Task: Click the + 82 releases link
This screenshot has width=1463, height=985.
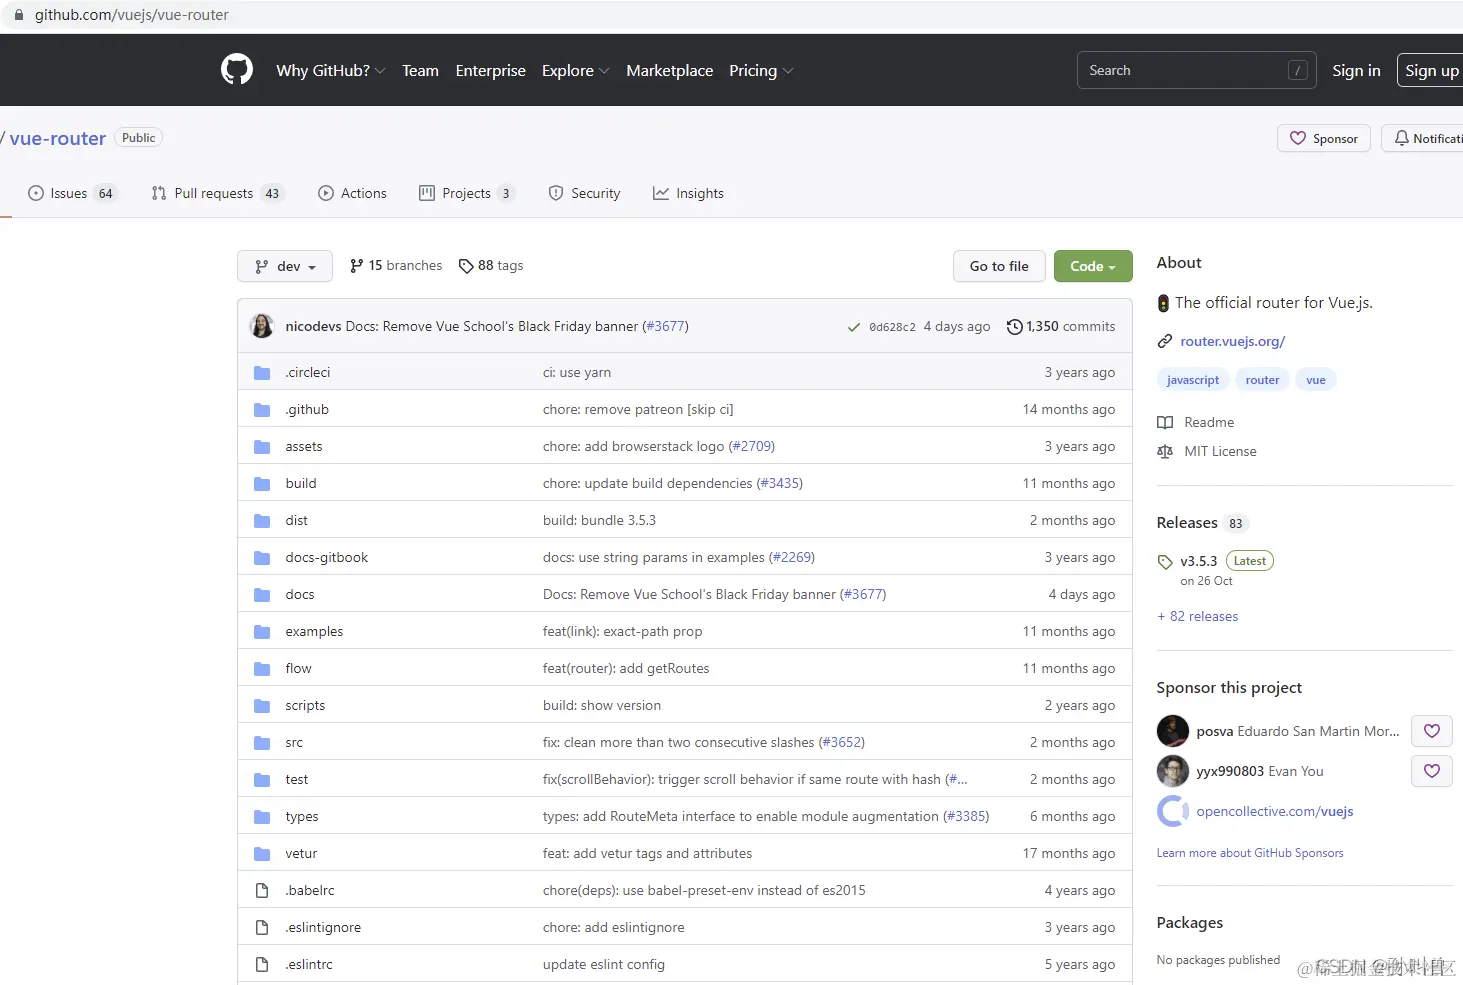Action: (1198, 616)
